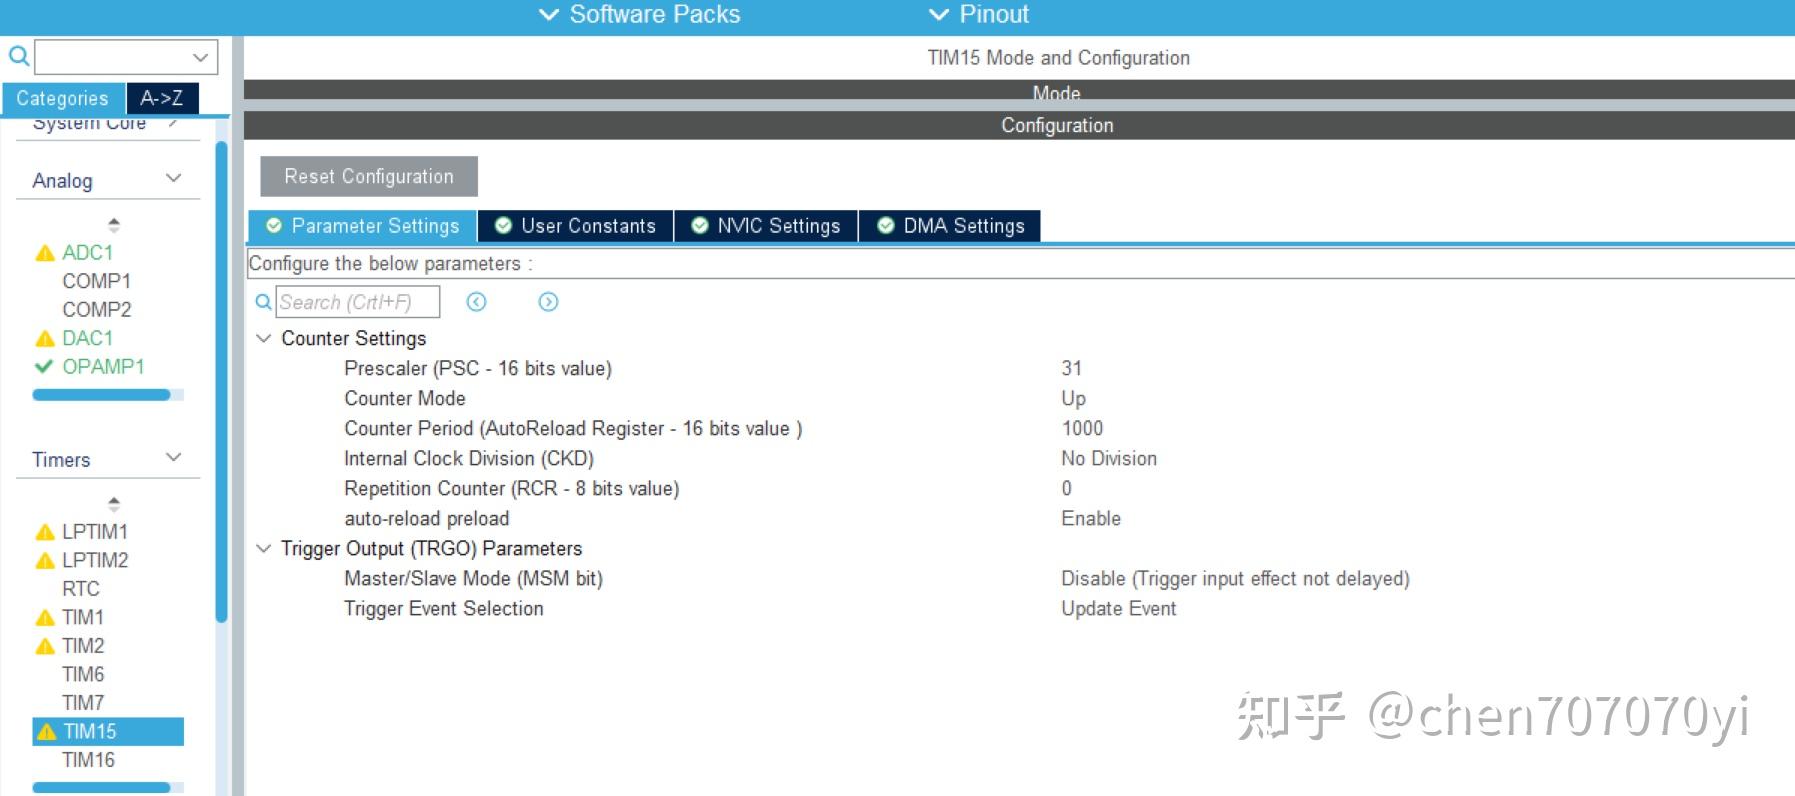Open Counter Mode value Up
This screenshot has height=796, width=1795.
point(1073,398)
